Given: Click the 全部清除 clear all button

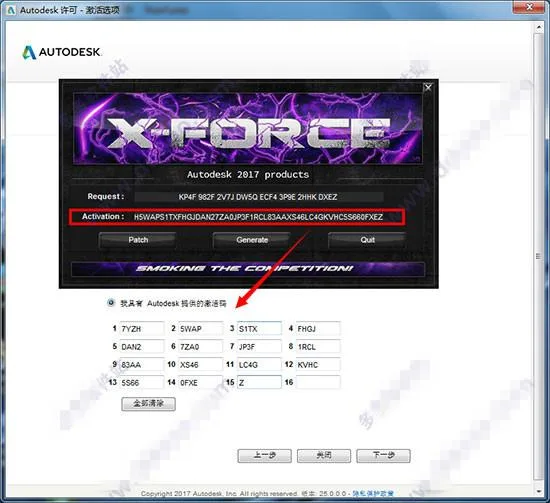Looking at the screenshot, I should click(x=148, y=404).
